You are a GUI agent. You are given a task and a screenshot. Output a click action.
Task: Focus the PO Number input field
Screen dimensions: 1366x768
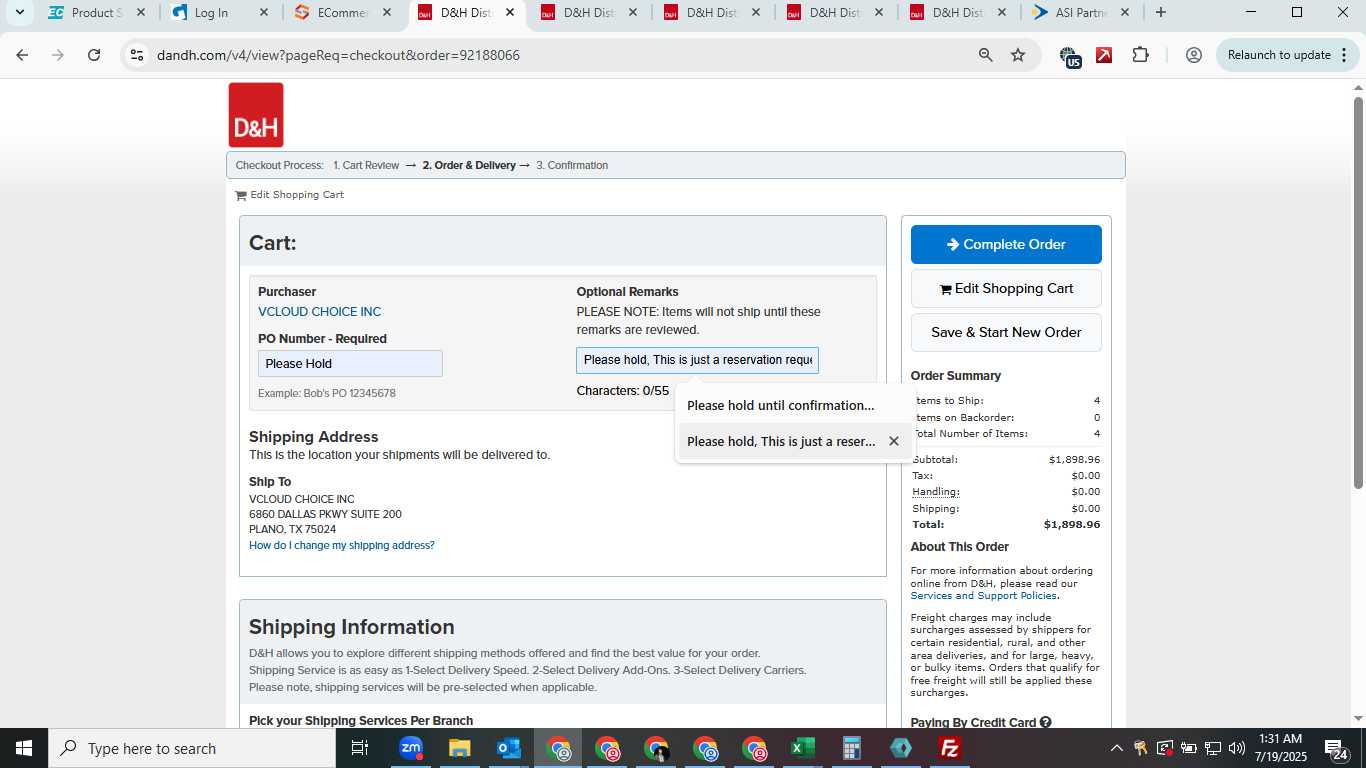pos(350,364)
